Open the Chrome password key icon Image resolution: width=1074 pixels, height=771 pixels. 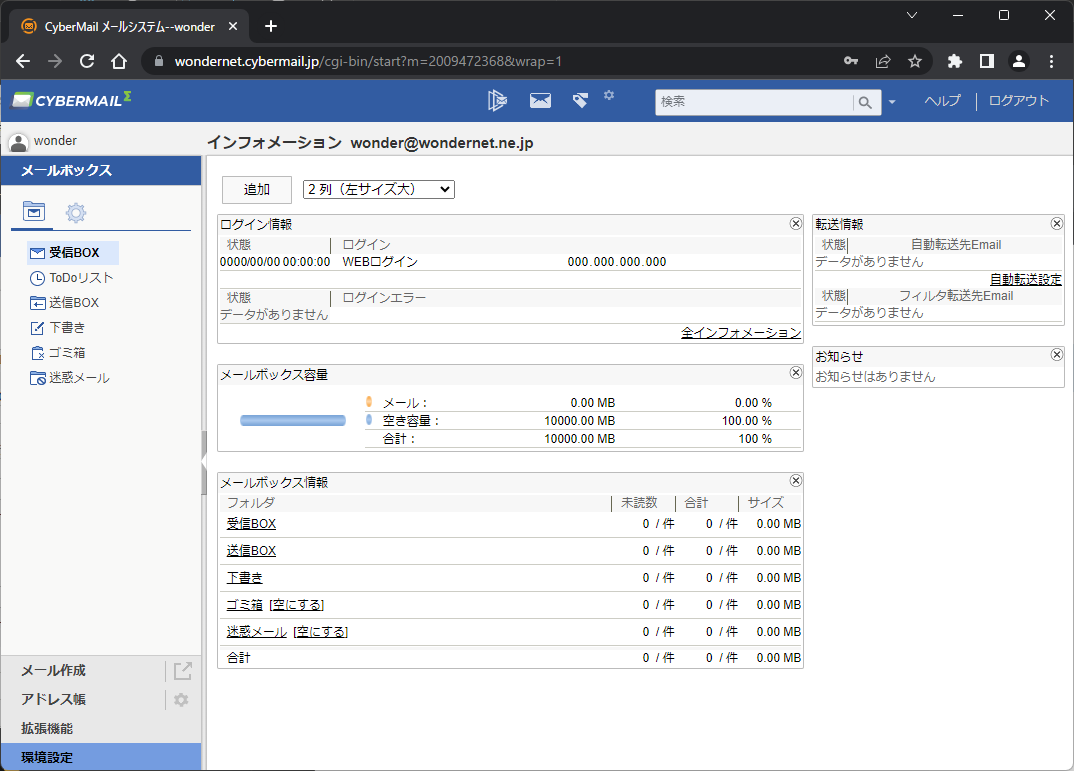(851, 61)
